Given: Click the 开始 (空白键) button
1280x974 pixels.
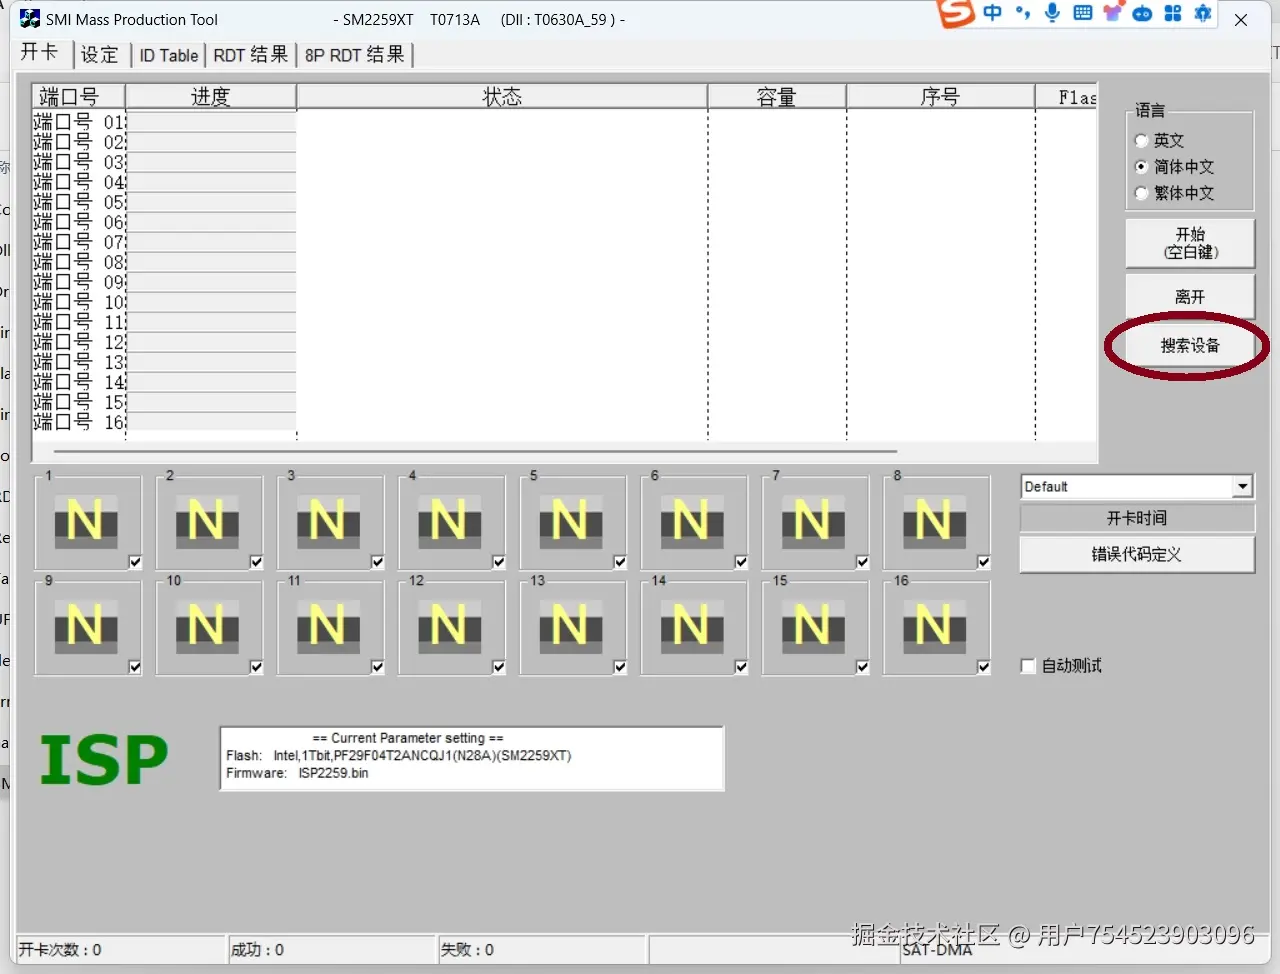Looking at the screenshot, I should [x=1190, y=243].
